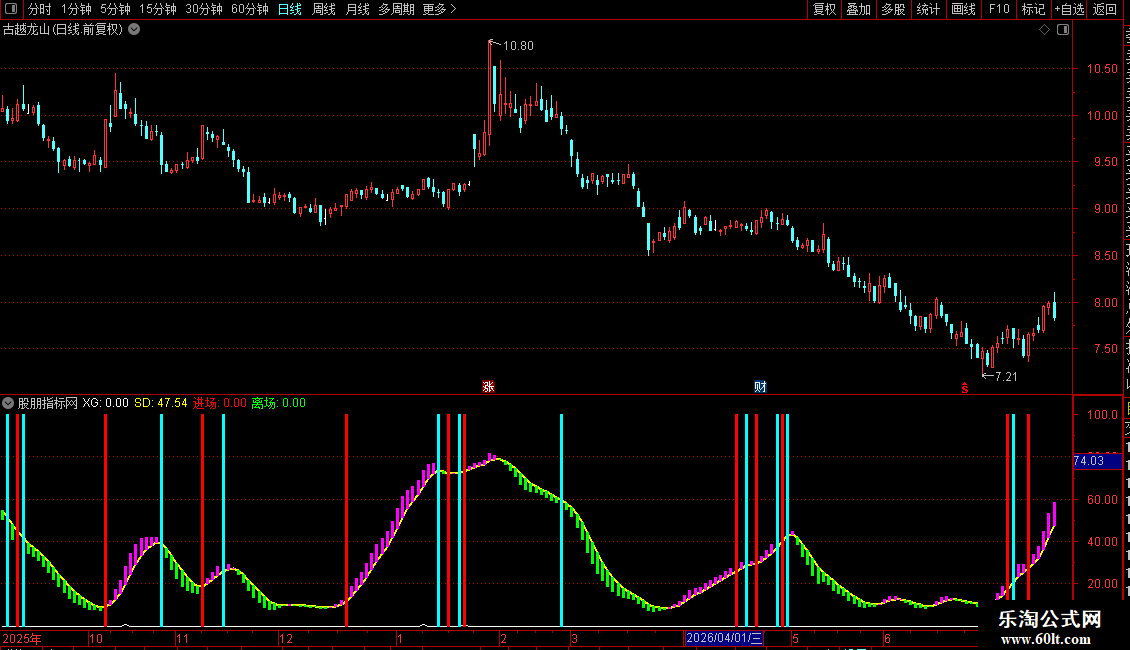
Task: Switch to 月线 monthly chart
Action: 357,9
